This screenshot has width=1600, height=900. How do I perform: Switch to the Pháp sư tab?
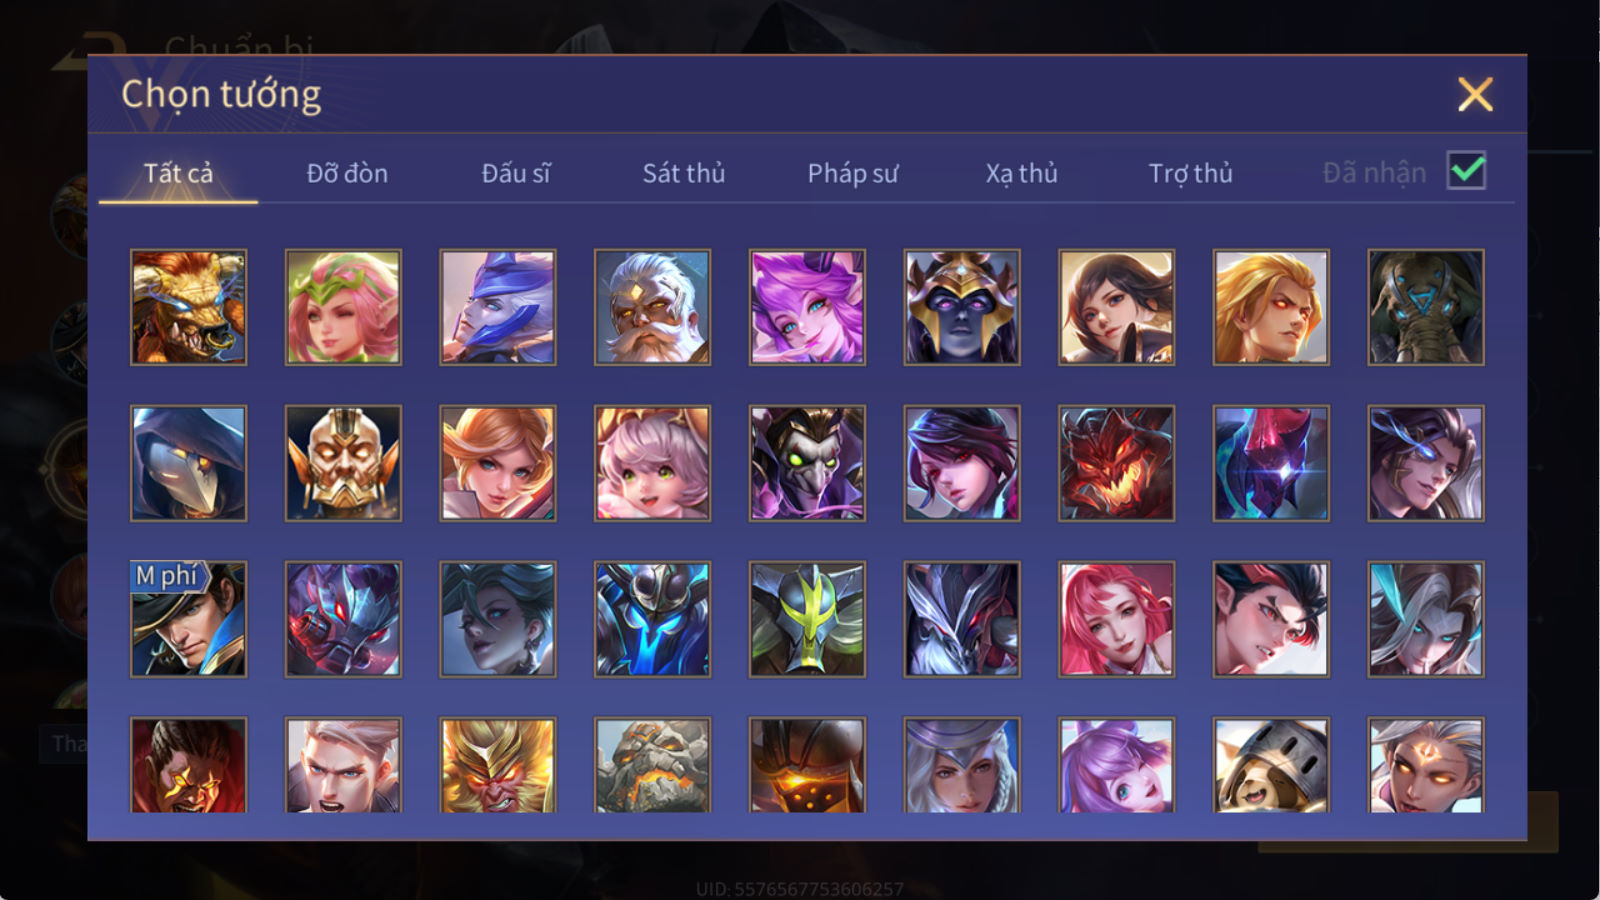(x=853, y=173)
